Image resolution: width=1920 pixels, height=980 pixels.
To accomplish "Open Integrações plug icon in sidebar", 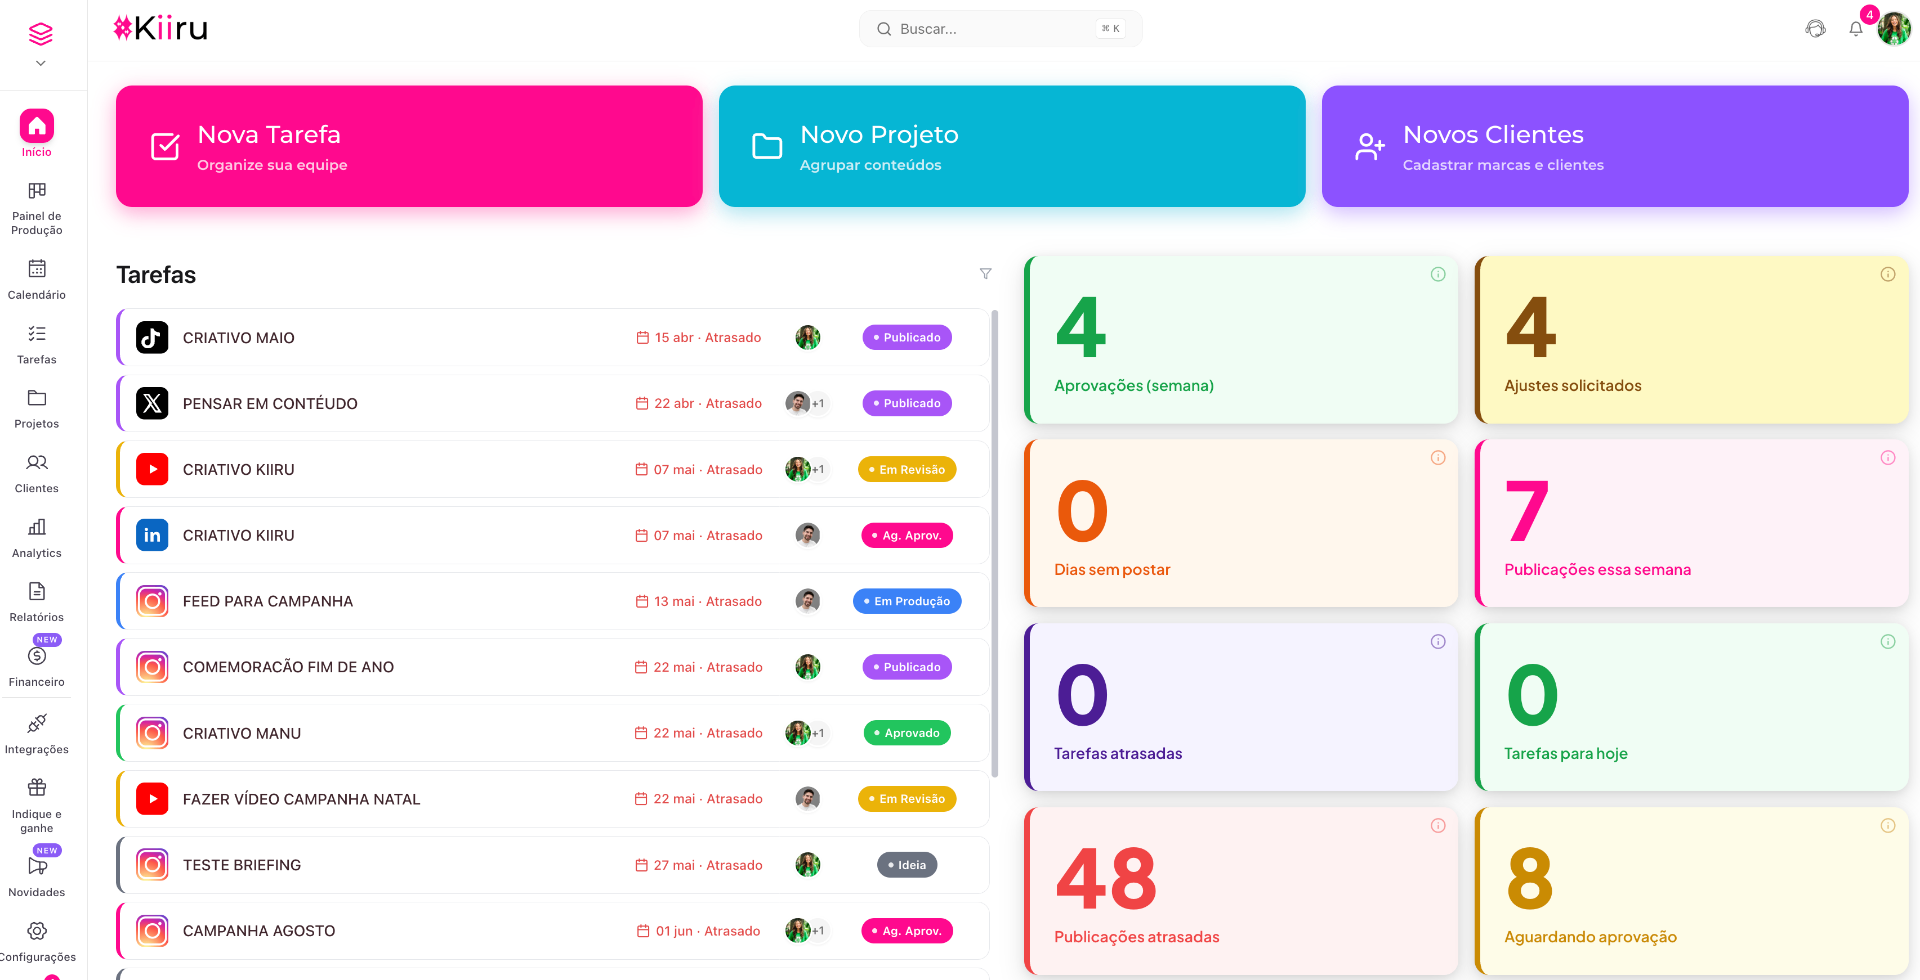I will click(x=37, y=723).
